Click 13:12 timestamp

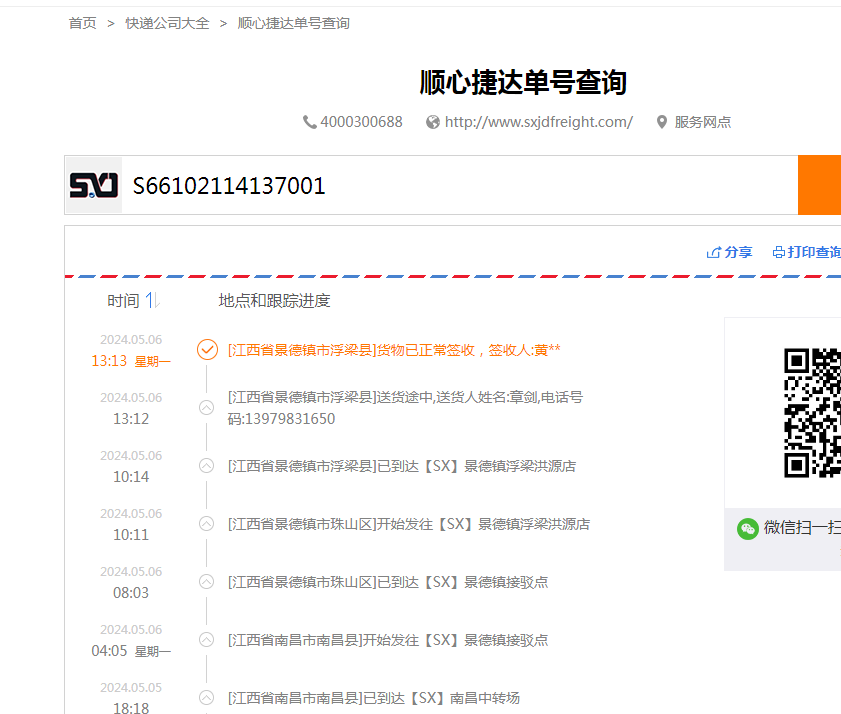click(131, 418)
